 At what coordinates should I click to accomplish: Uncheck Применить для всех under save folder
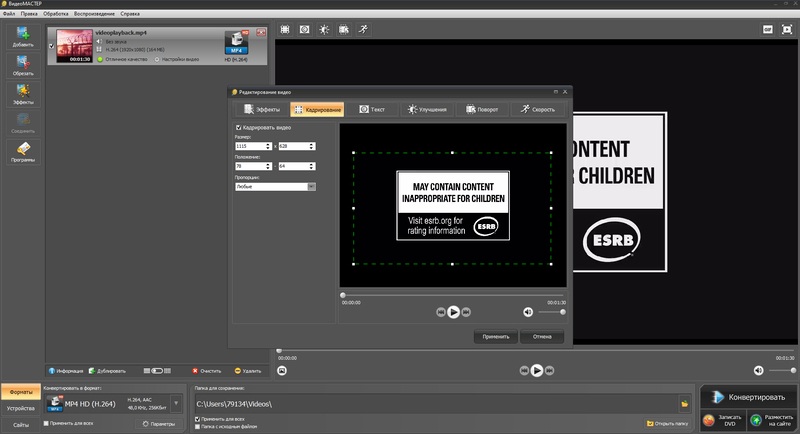(x=197, y=419)
